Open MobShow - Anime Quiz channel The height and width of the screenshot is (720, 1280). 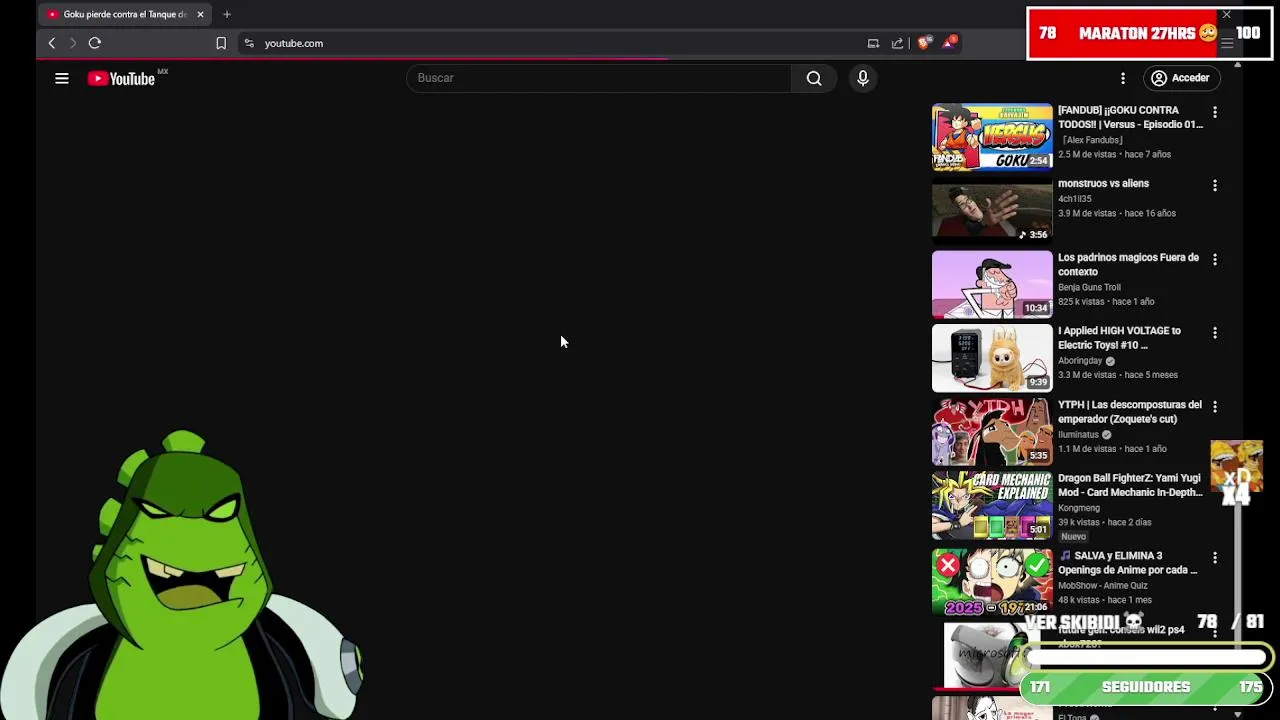(x=1103, y=586)
